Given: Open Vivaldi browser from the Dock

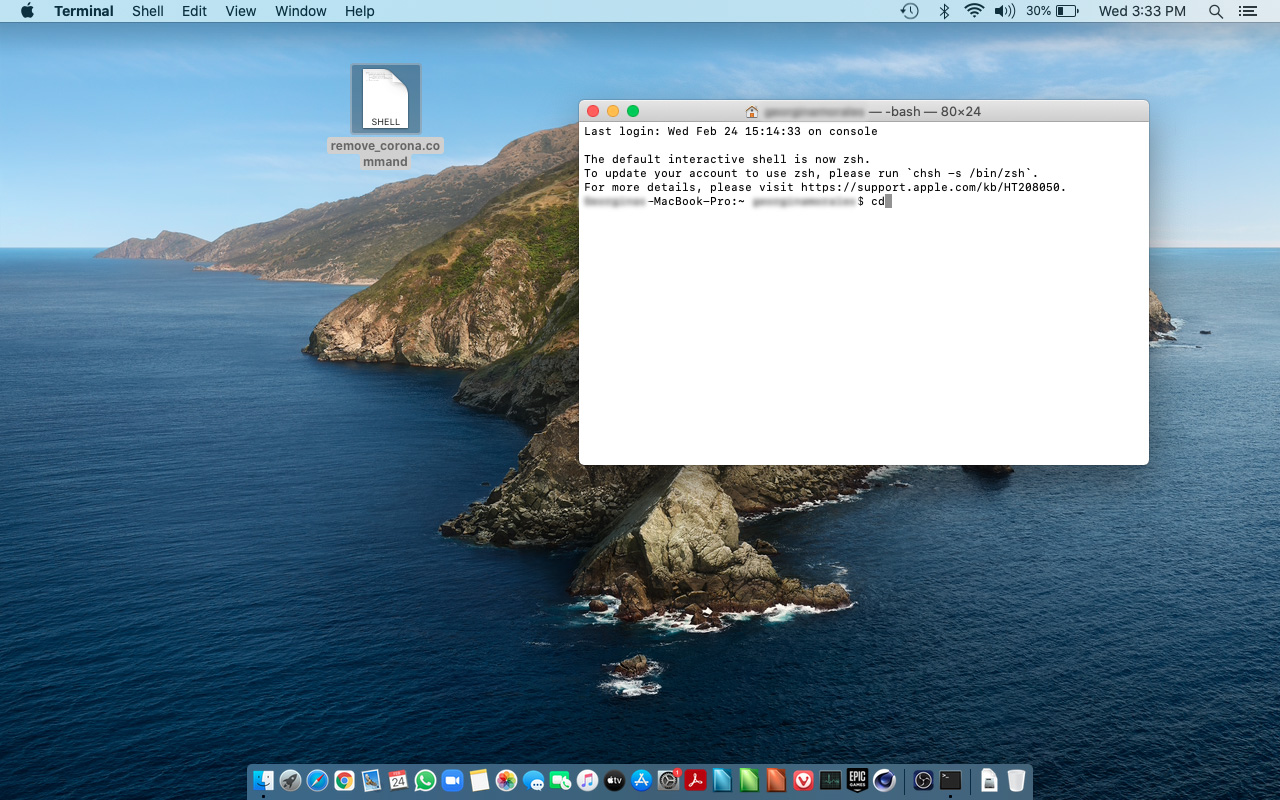Looking at the screenshot, I should [x=802, y=780].
